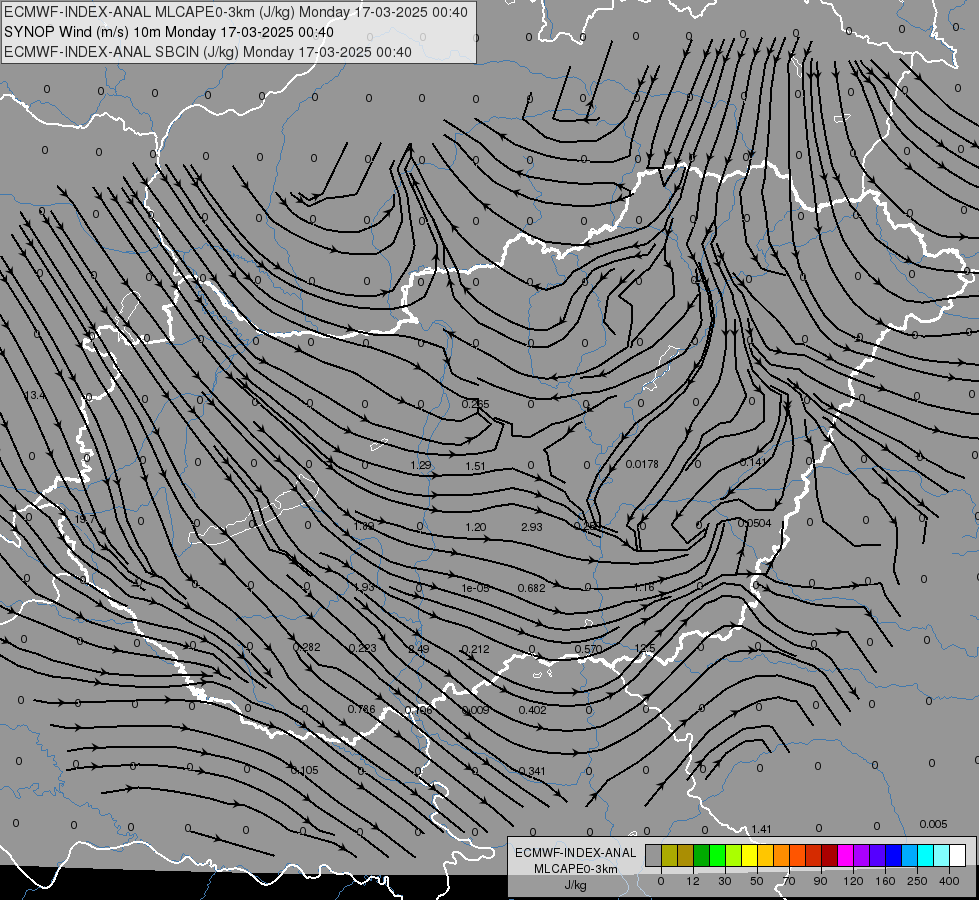Click the map value 0.341
The image size is (979, 900).
(532, 771)
